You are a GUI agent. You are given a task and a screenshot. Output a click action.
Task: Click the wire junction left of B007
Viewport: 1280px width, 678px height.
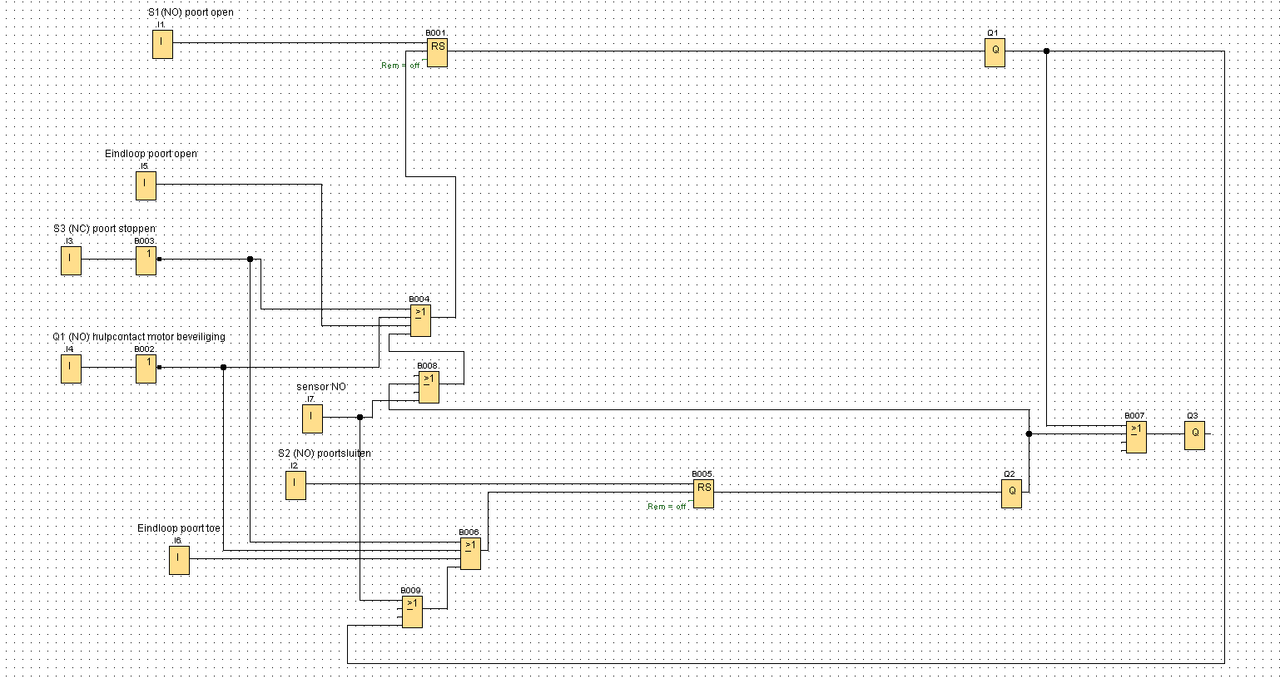click(x=1029, y=434)
